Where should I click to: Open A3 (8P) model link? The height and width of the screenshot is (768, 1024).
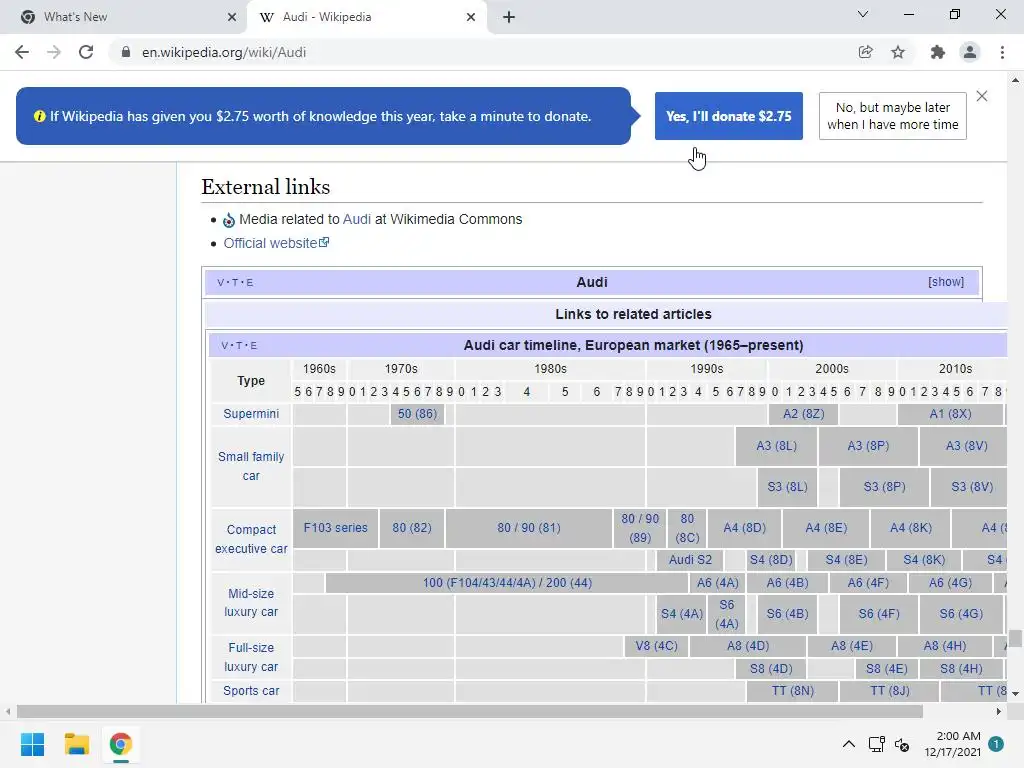pos(868,446)
